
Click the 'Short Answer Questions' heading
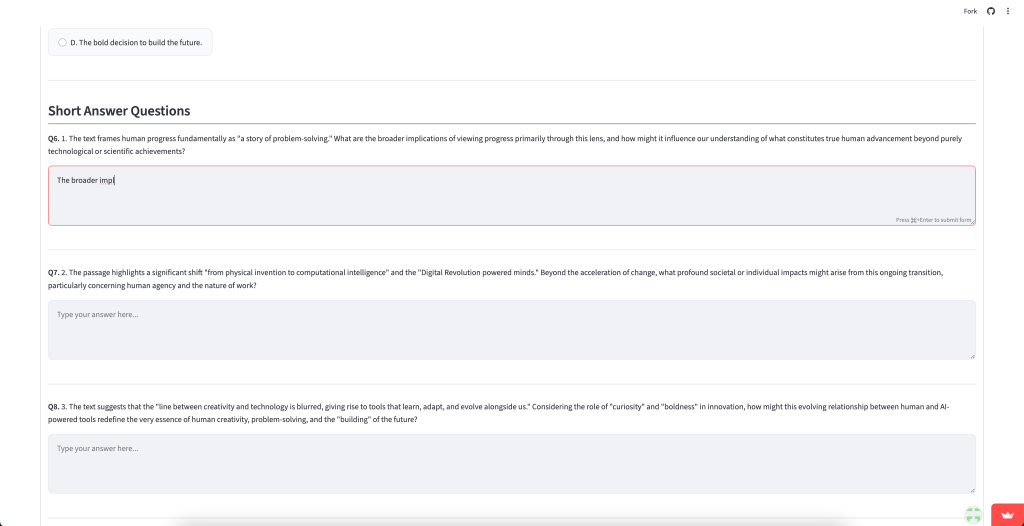click(x=119, y=111)
